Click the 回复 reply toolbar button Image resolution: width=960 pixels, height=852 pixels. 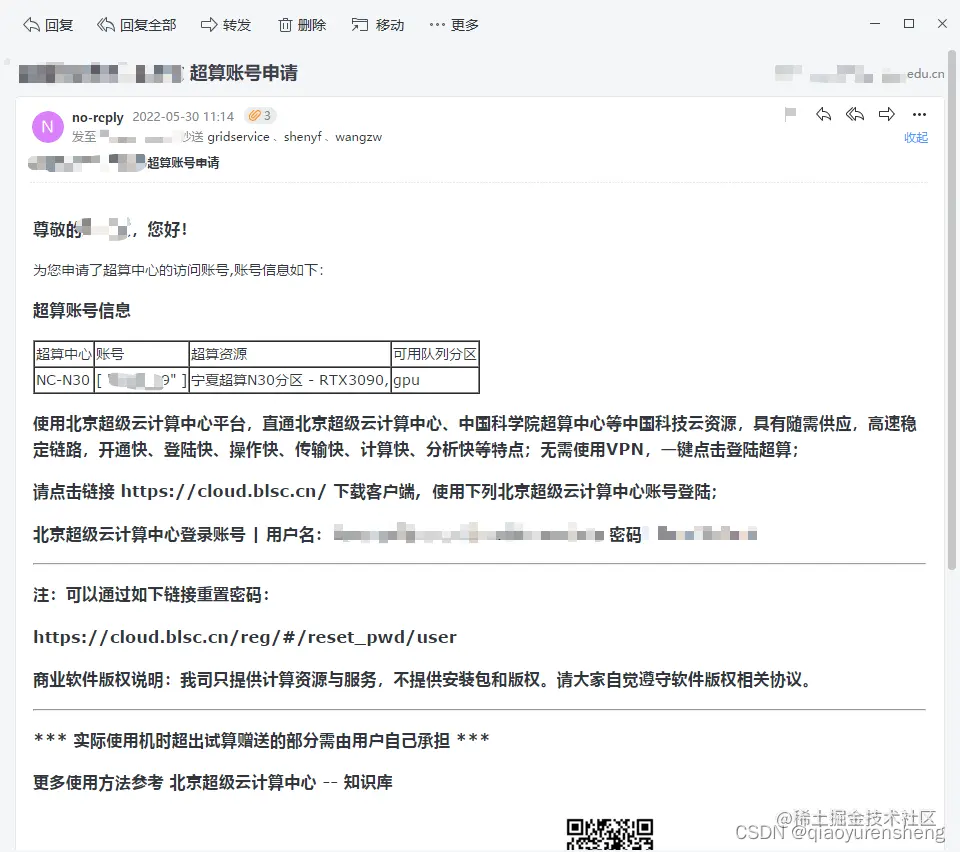[x=48, y=25]
